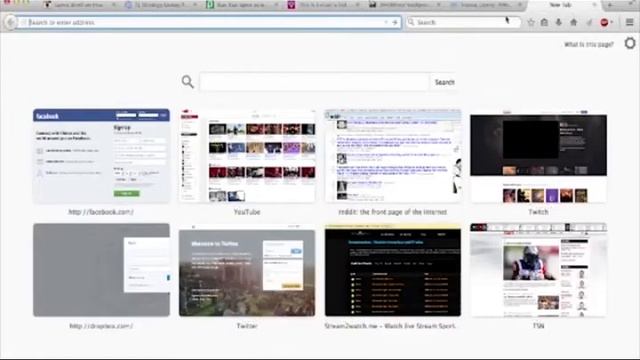The width and height of the screenshot is (640, 360).
Task: Open the reddit thumbnail tile
Action: click(x=393, y=156)
